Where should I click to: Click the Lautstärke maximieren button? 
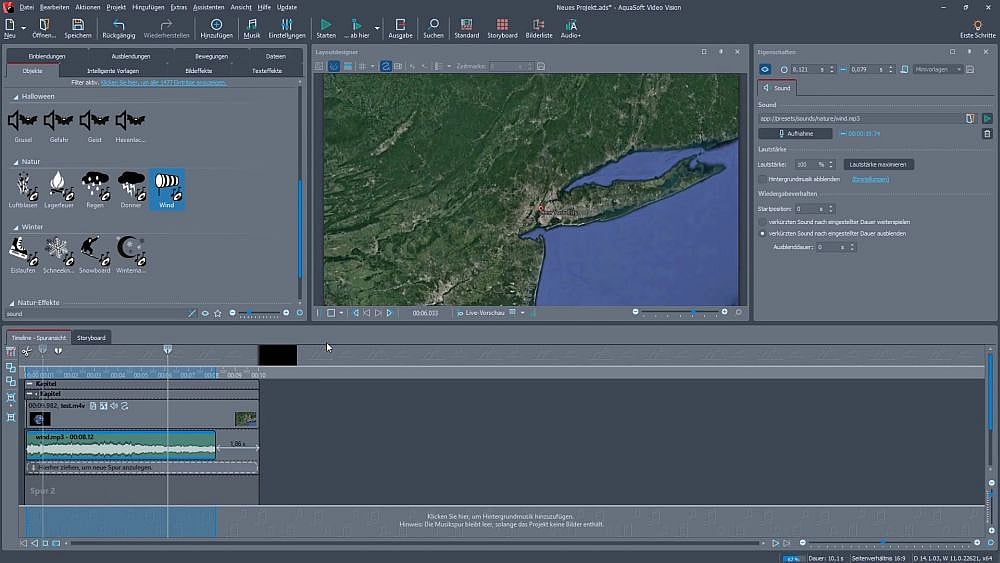coord(878,164)
